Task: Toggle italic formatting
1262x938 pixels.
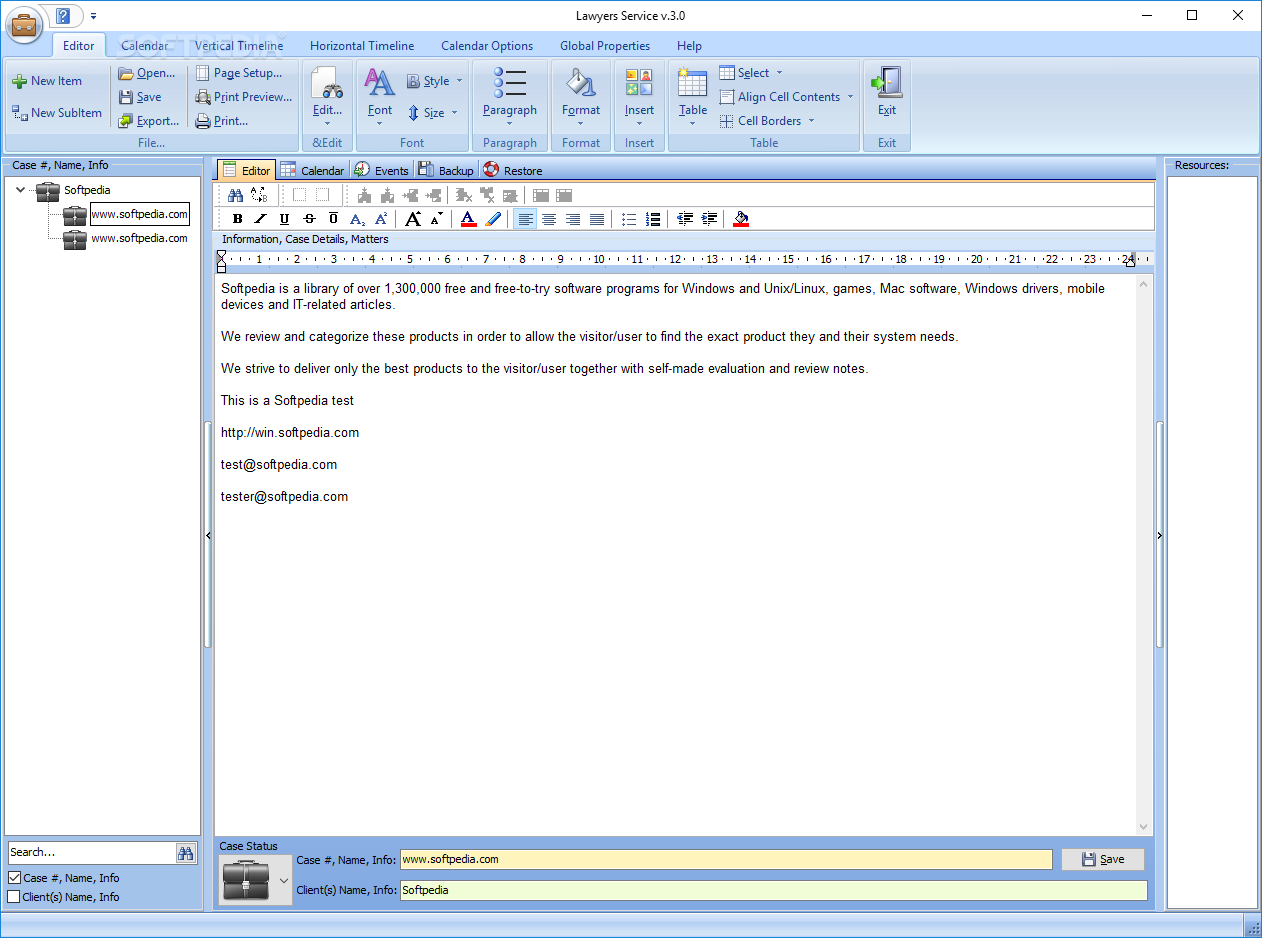Action: [261, 219]
